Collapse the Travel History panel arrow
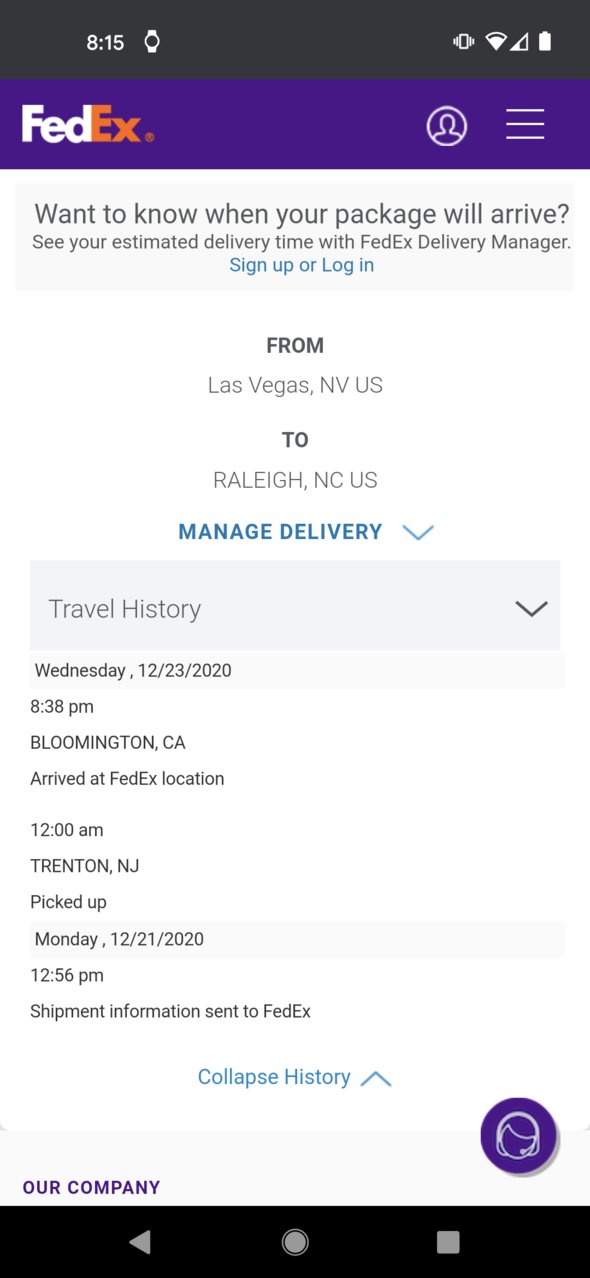Screen dimensions: 590x1278 531,608
